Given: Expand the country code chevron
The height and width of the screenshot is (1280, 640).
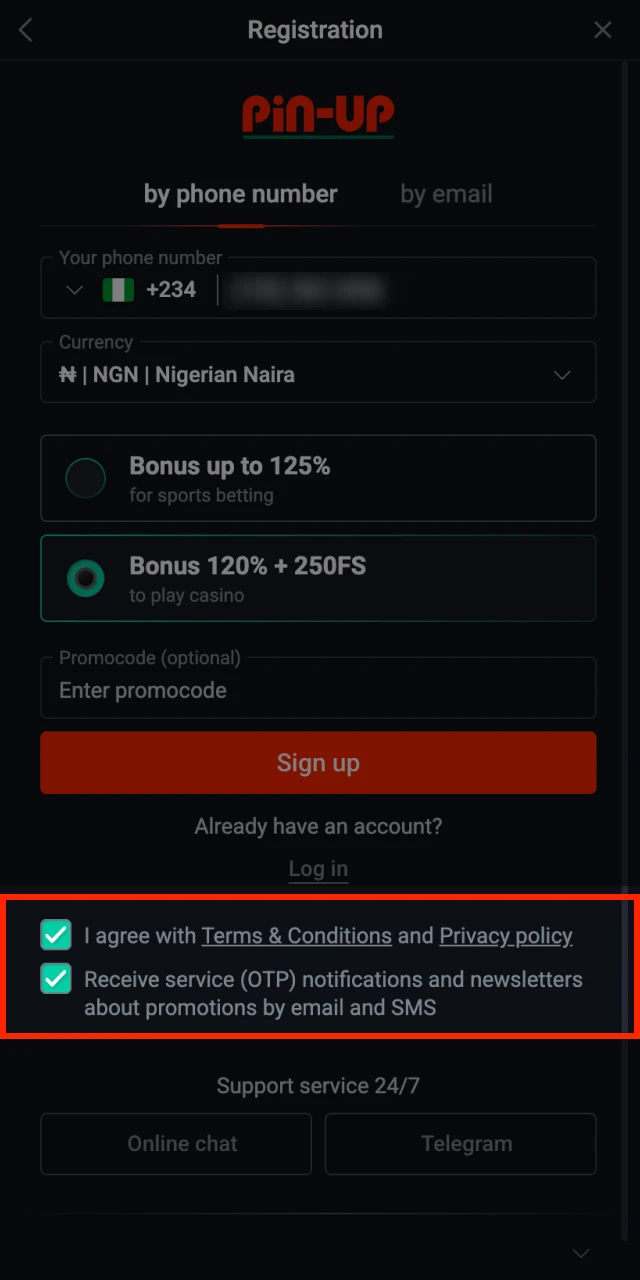Looking at the screenshot, I should 74,290.
